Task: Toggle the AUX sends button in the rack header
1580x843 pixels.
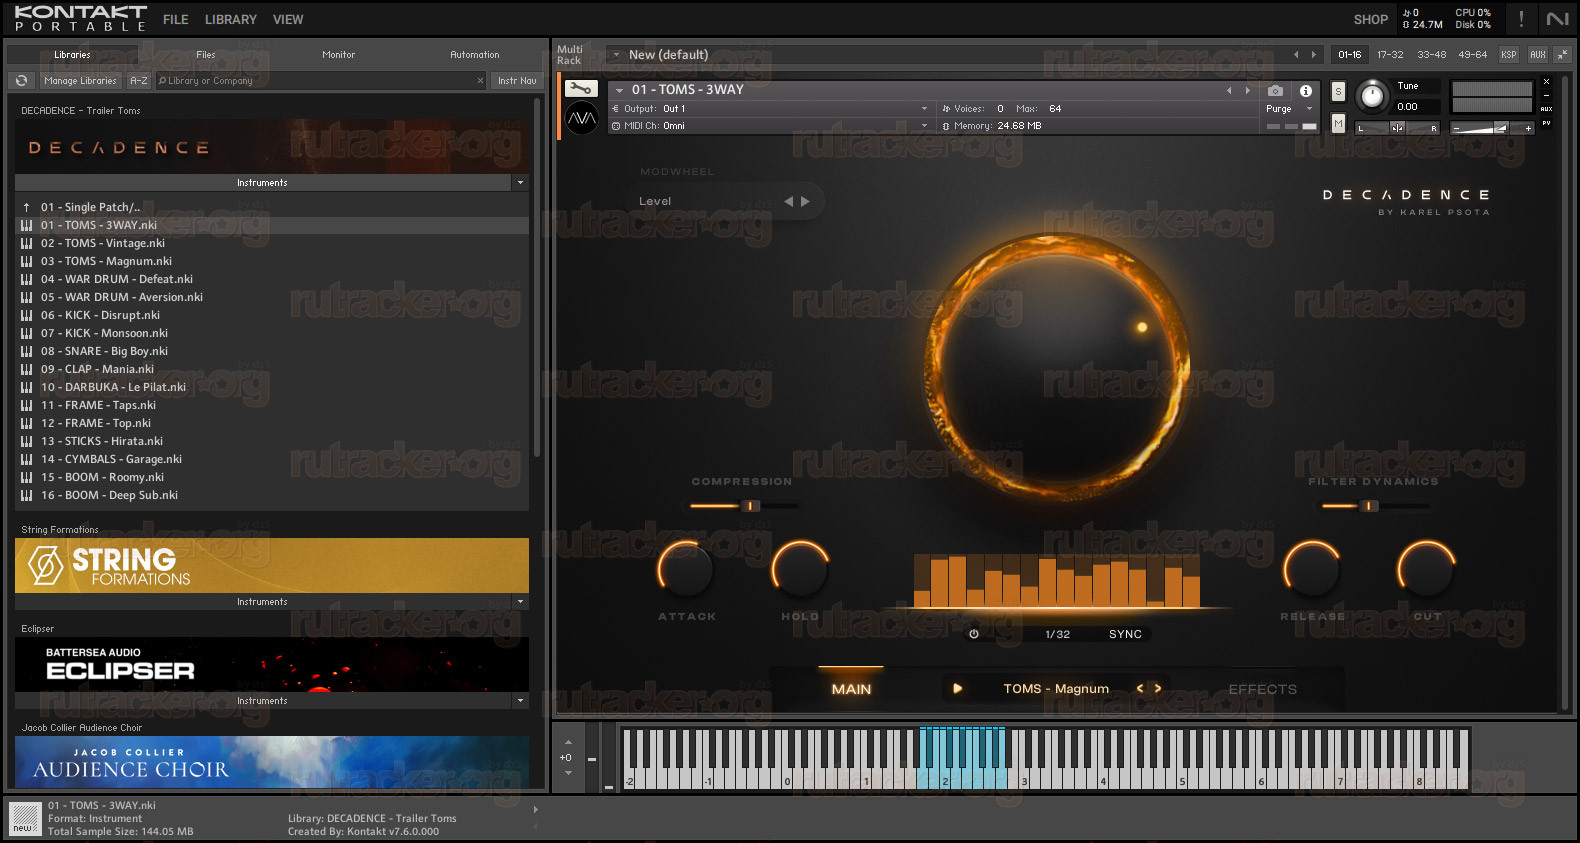Action: click(1538, 55)
